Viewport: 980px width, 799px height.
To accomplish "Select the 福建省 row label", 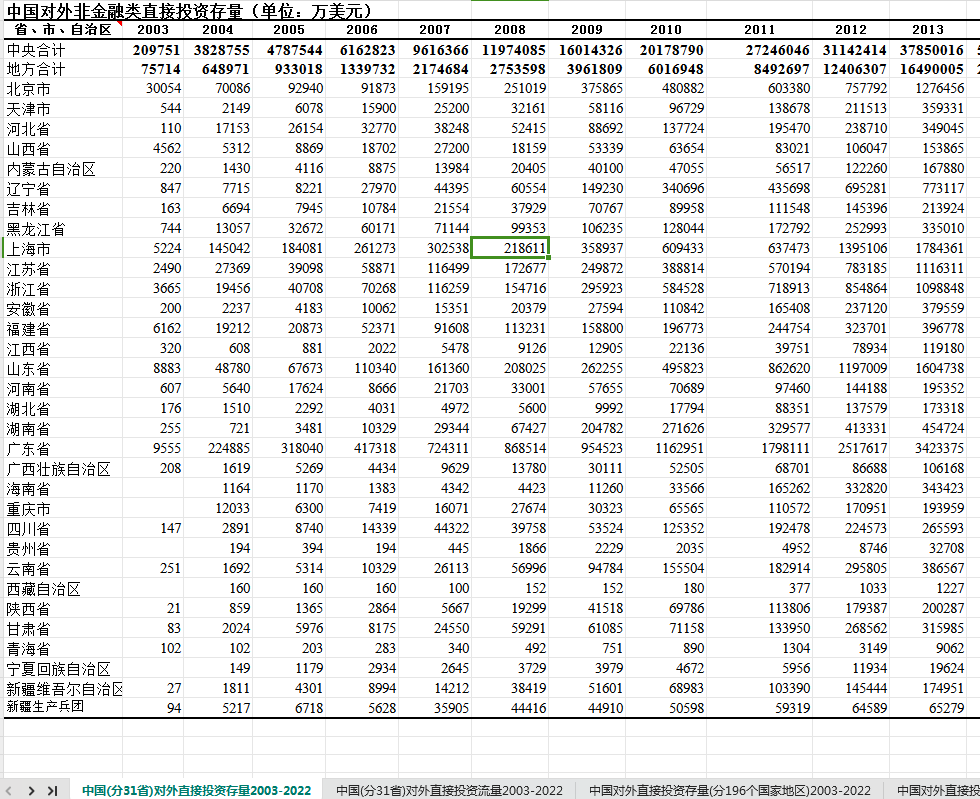I will point(63,329).
